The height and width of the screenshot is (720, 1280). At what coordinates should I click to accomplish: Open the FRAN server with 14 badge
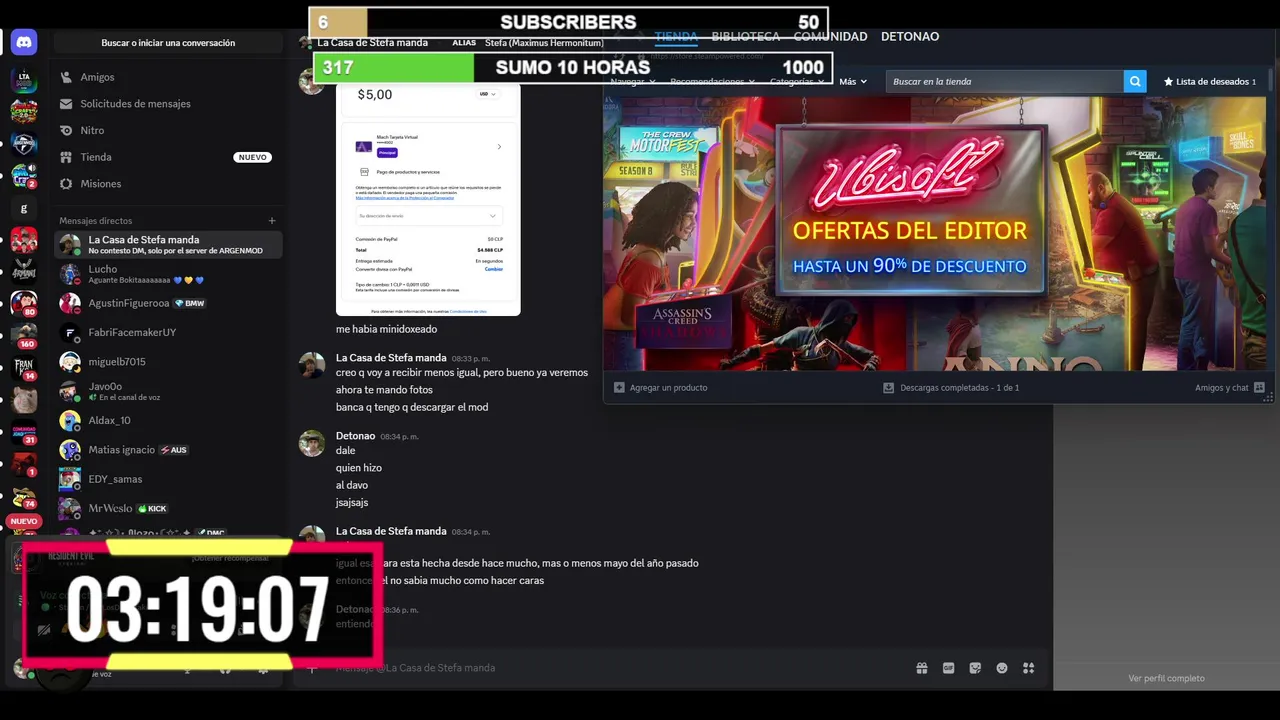pyautogui.click(x=24, y=367)
